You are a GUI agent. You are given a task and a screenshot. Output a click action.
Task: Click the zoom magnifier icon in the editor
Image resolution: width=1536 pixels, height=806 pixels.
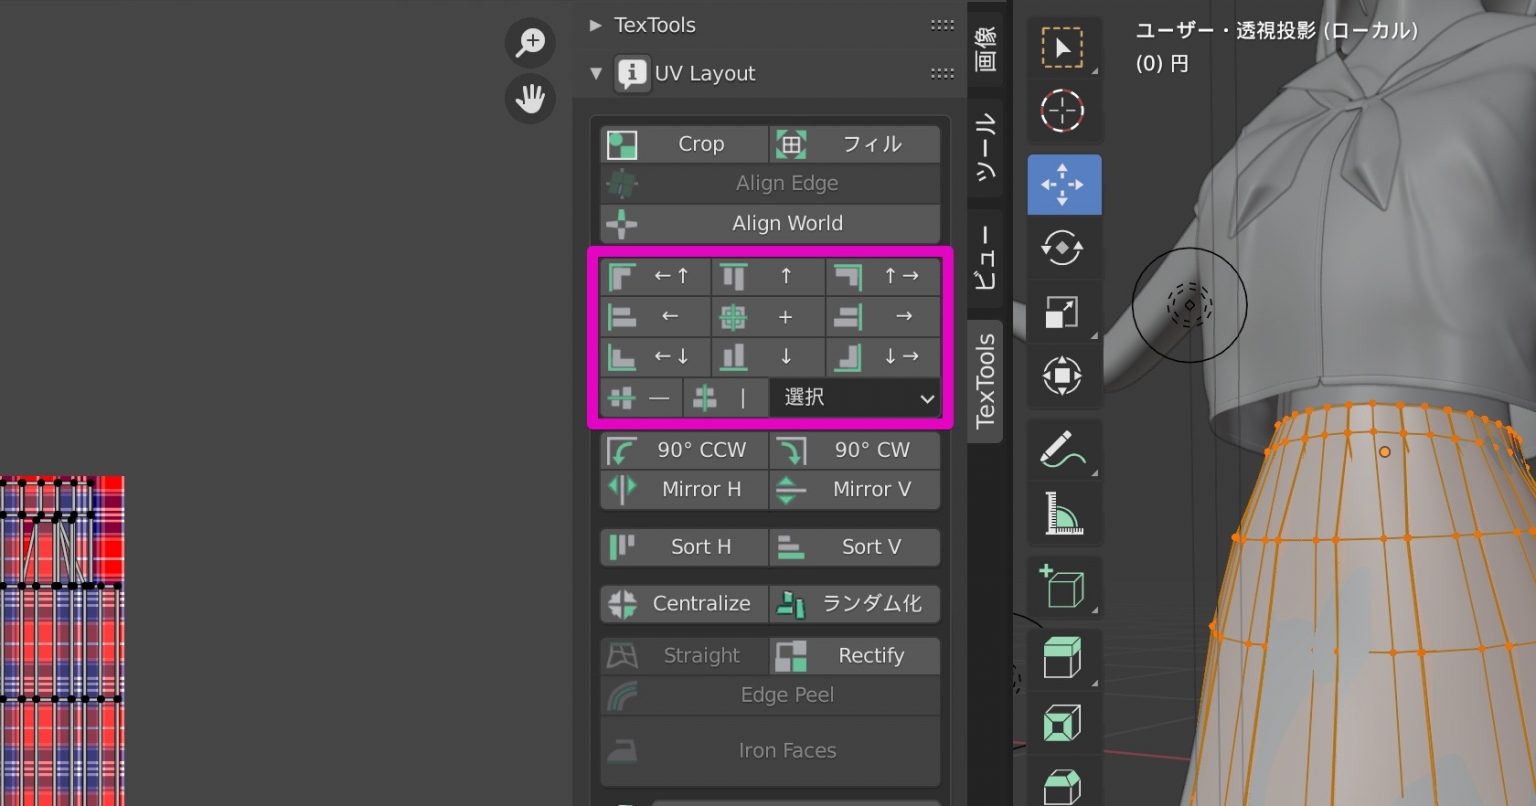(530, 42)
